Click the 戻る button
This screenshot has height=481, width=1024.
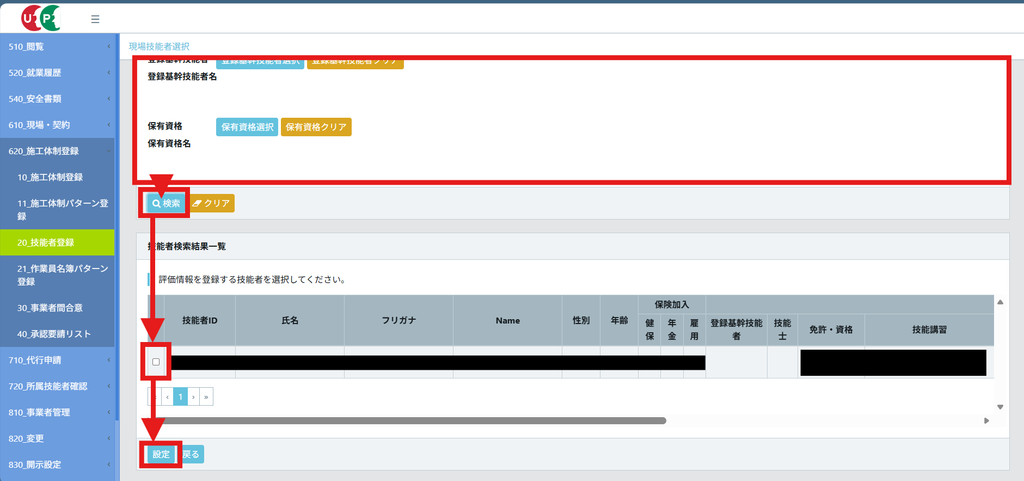[x=191, y=454]
